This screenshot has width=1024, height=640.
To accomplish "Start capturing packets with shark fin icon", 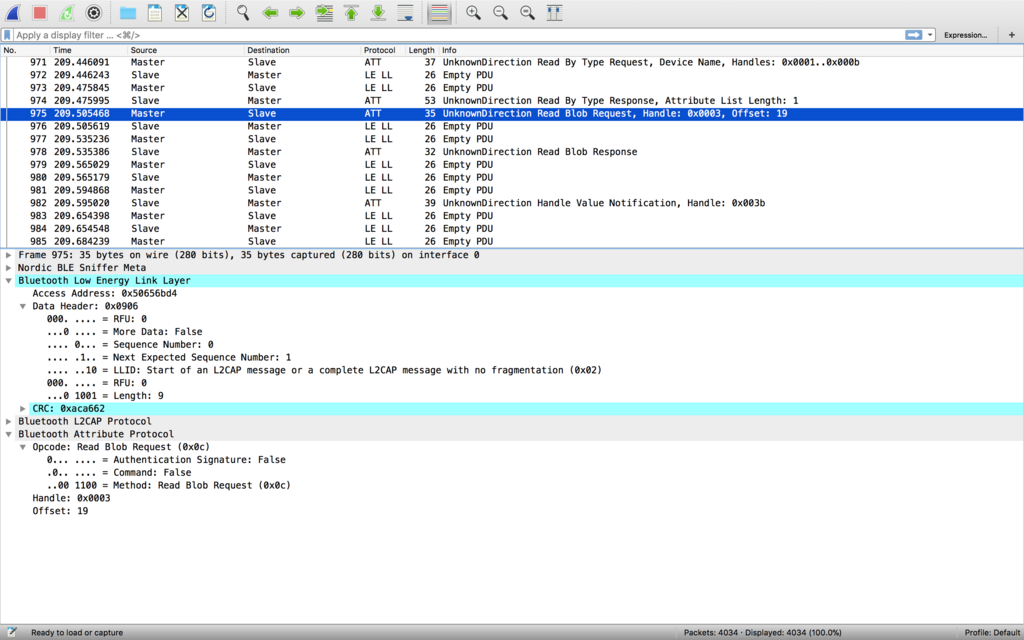I will (13, 12).
